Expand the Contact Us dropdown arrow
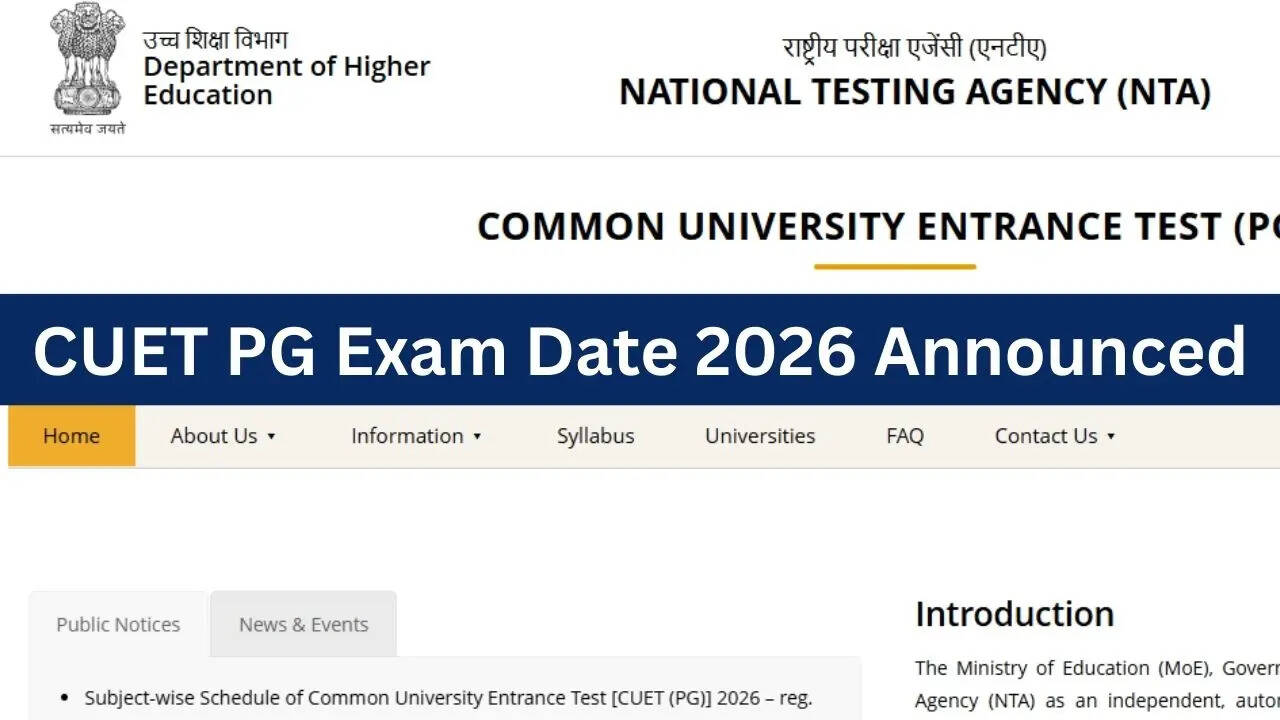Viewport: 1280px width, 720px height. click(1111, 437)
